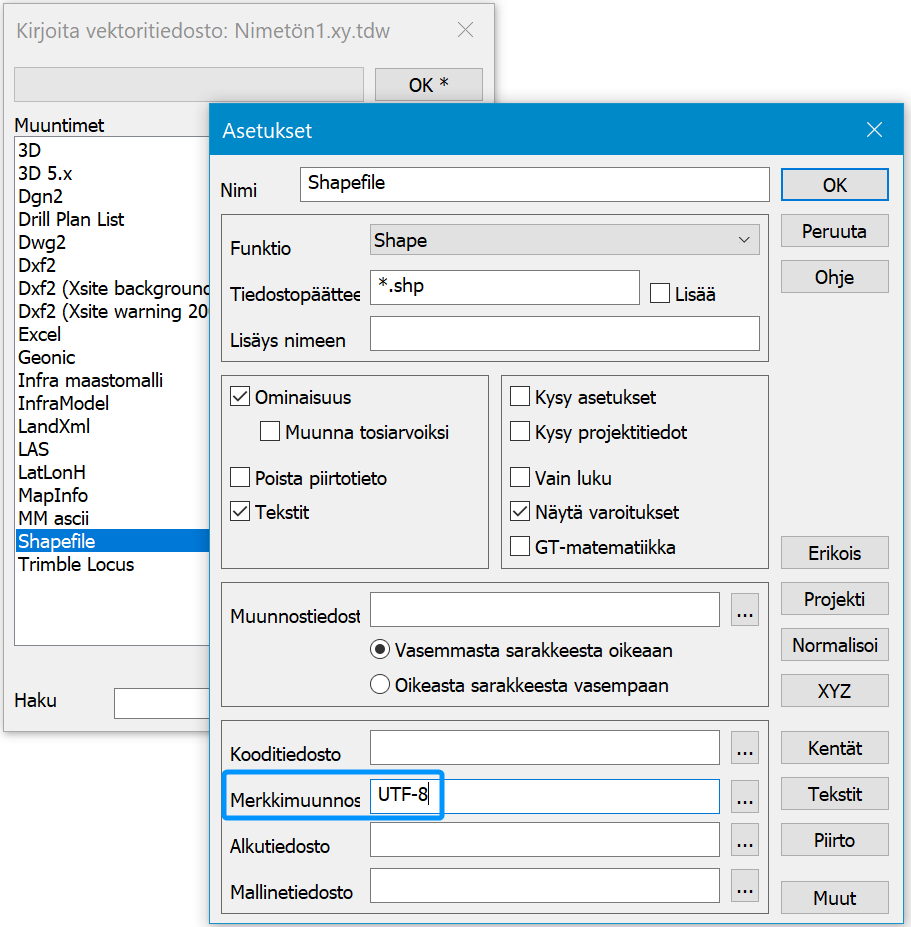Enable GT-matematiikka

(x=519, y=547)
